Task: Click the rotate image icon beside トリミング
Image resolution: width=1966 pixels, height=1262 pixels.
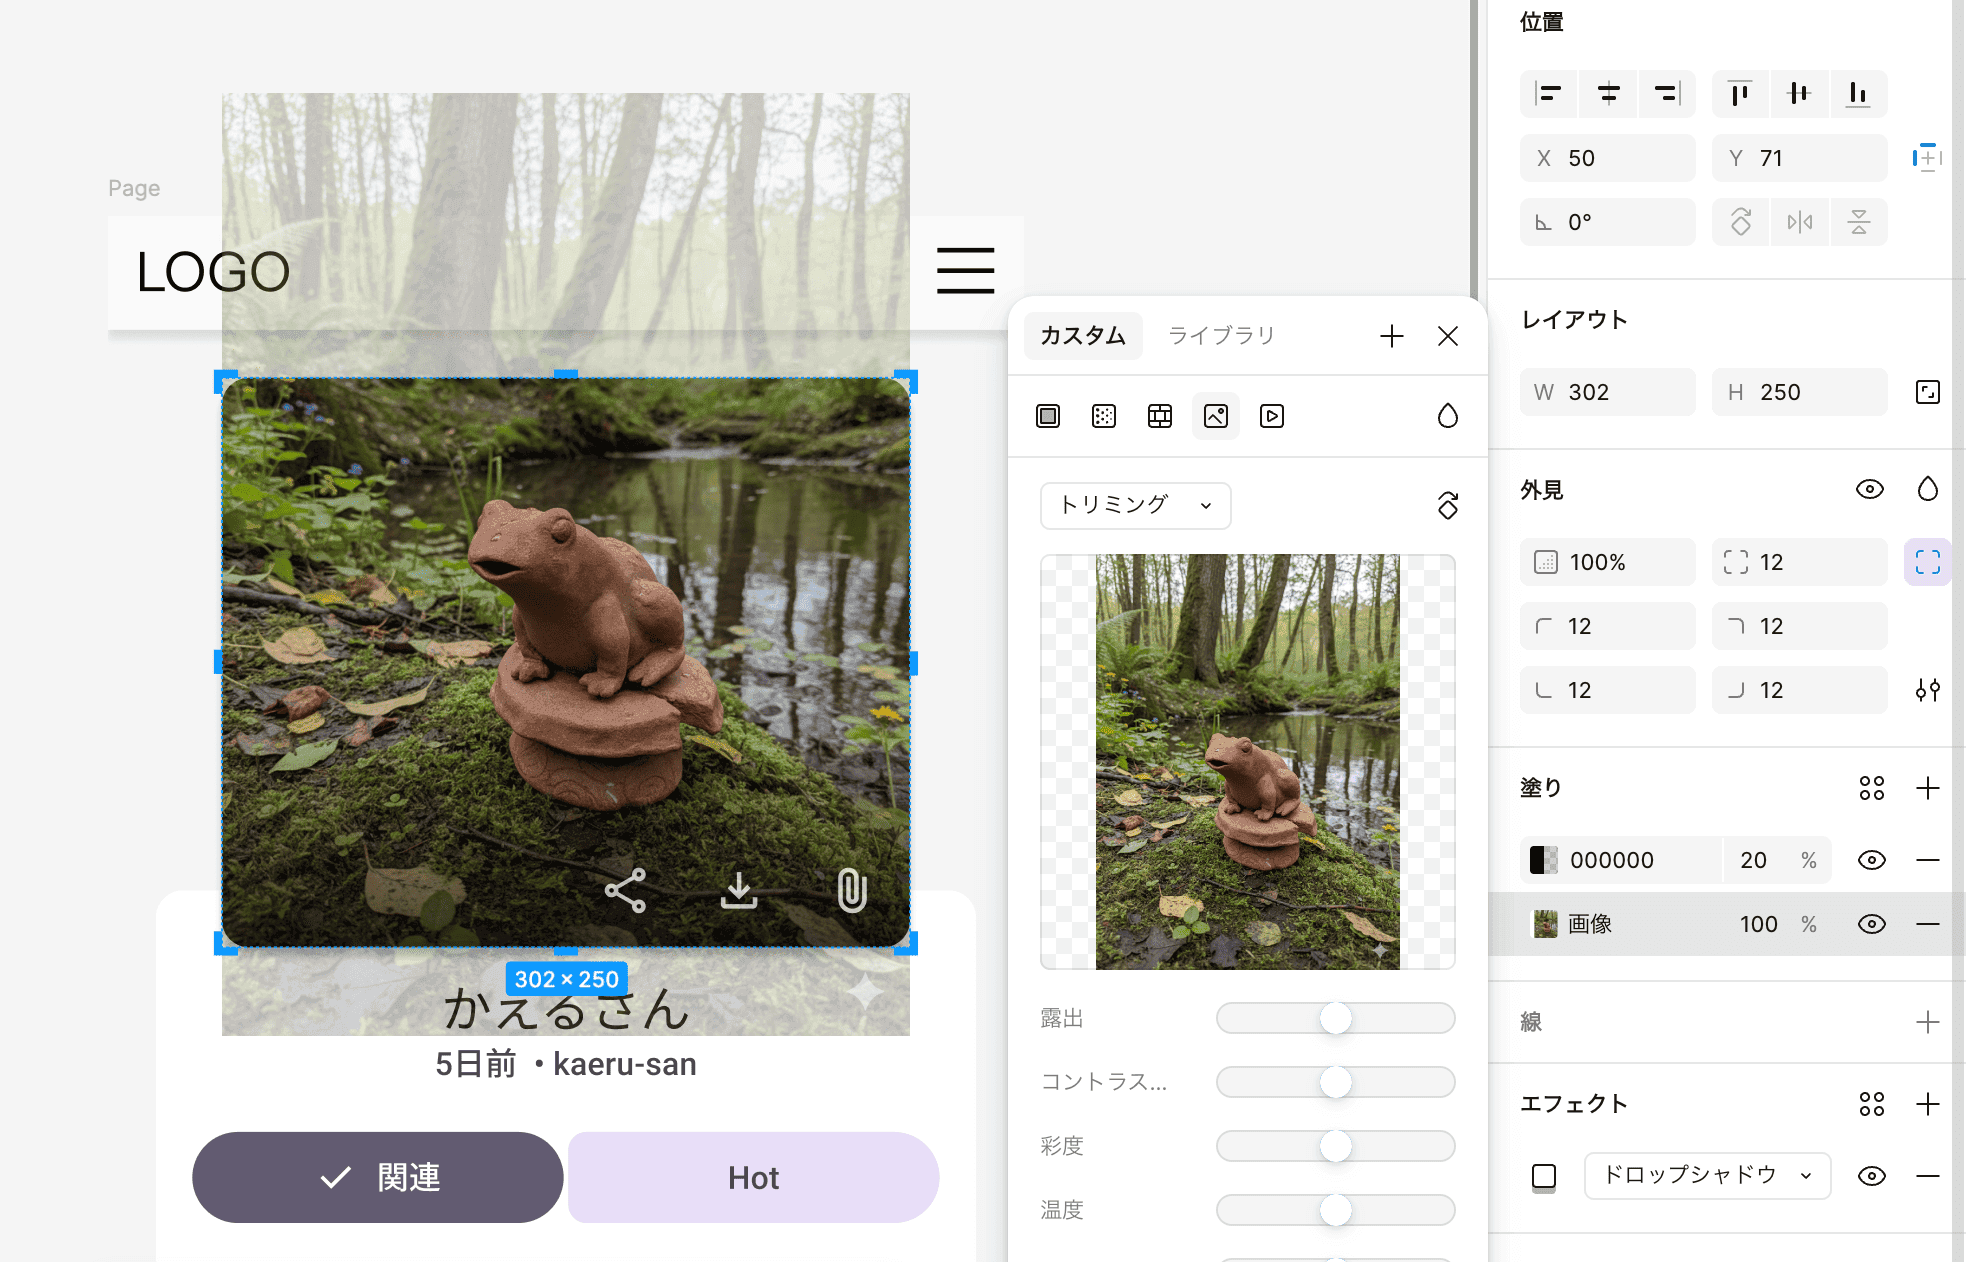Action: 1447,505
